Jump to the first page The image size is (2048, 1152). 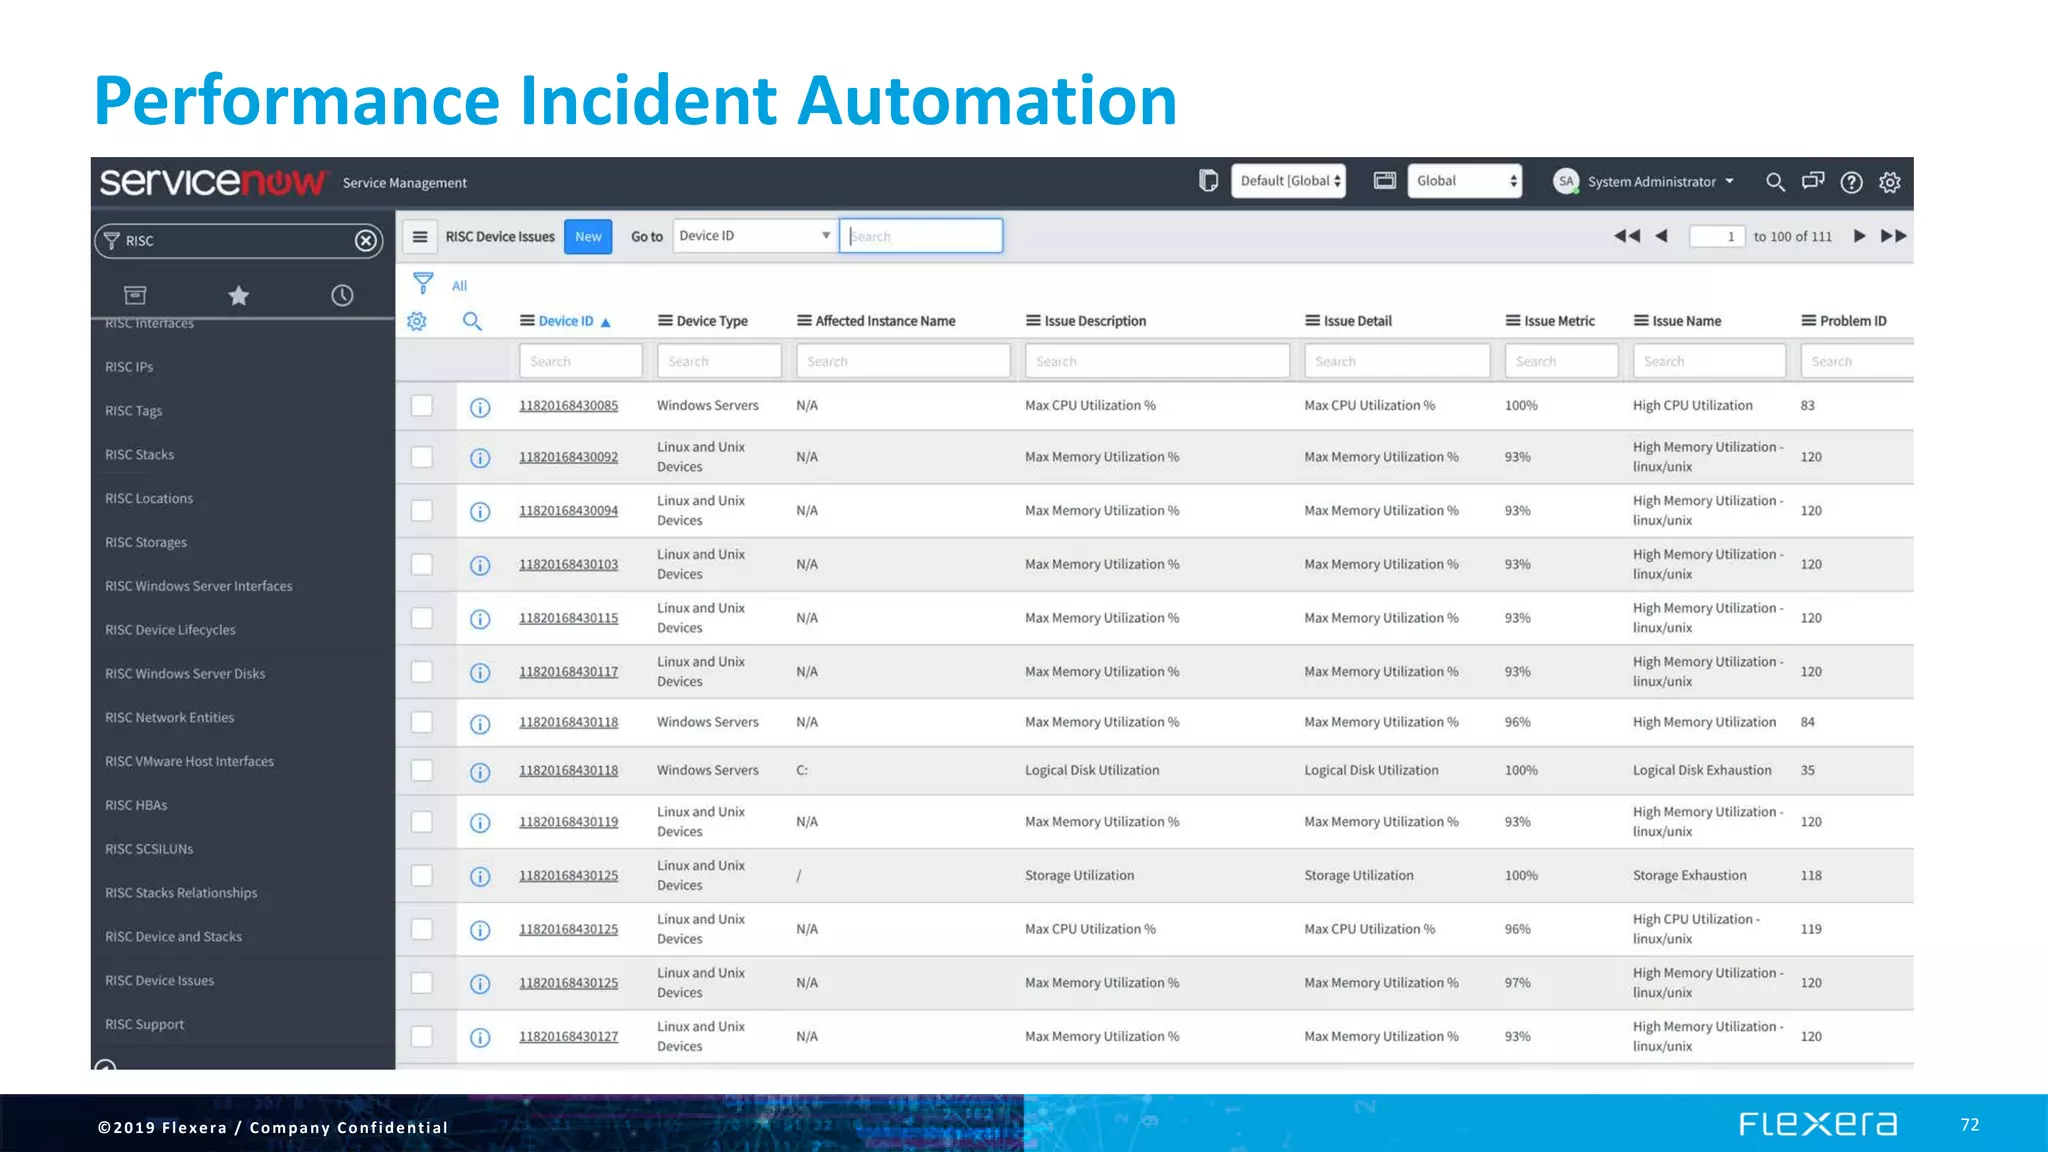click(1627, 236)
